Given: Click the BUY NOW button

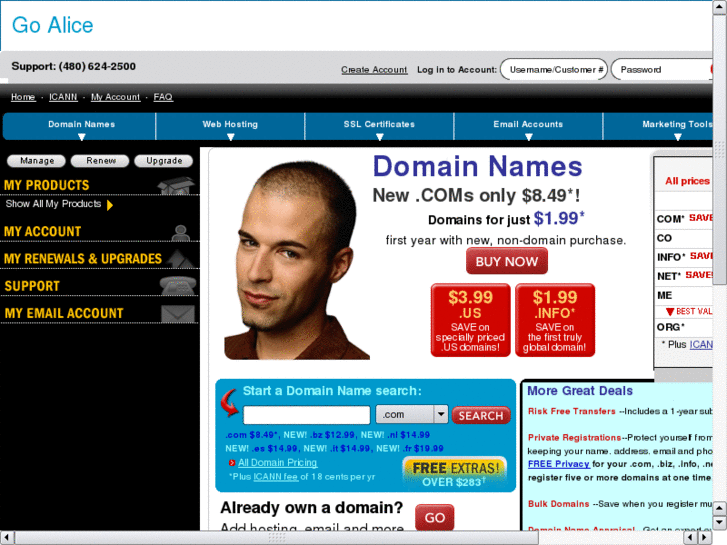Looking at the screenshot, I should pyautogui.click(x=507, y=261).
